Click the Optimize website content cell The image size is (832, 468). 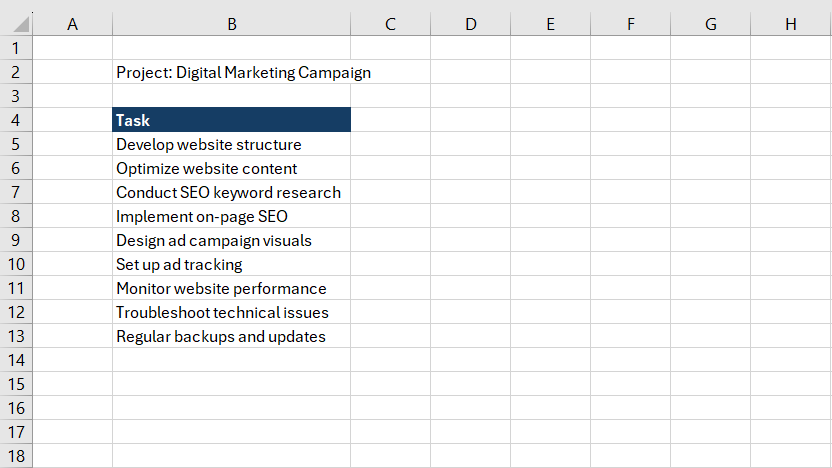tap(231, 168)
